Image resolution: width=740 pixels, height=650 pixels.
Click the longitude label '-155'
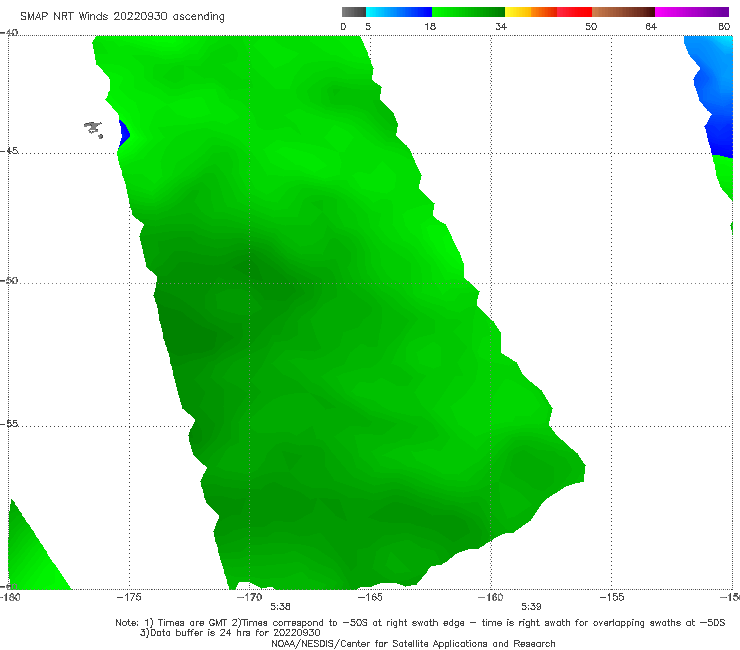[611, 597]
